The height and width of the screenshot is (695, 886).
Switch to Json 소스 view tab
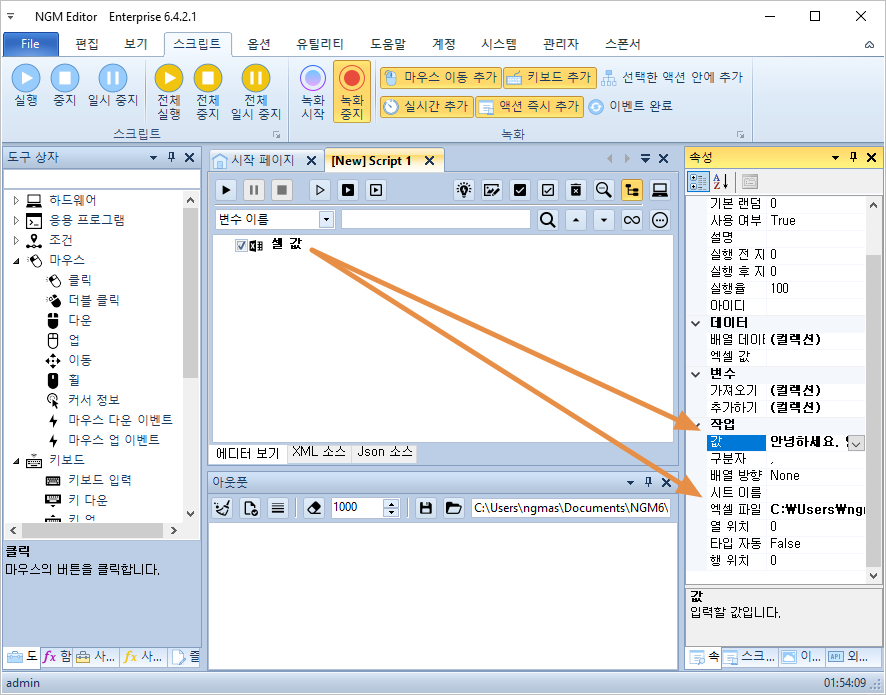click(x=385, y=452)
